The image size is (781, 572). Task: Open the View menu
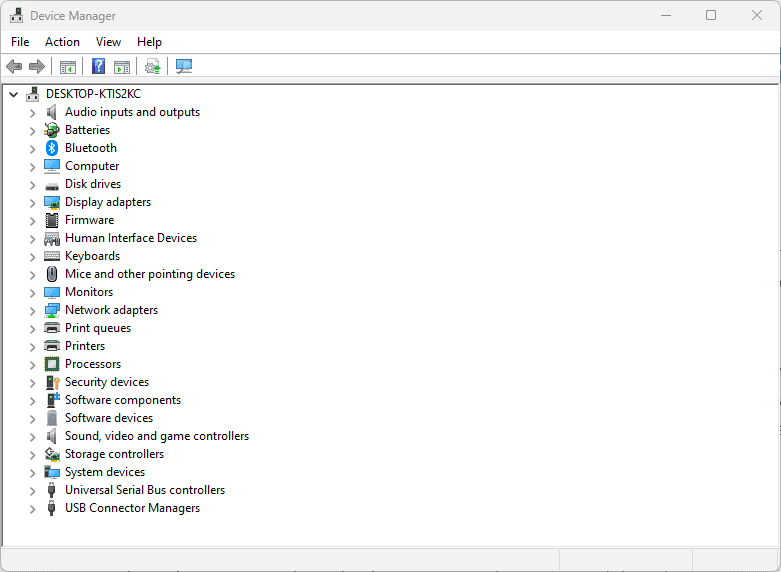point(108,42)
